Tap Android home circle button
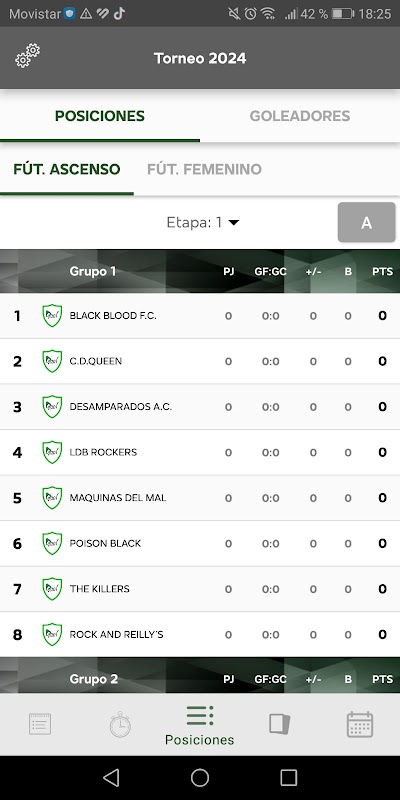Image resolution: width=400 pixels, height=800 pixels. click(x=200, y=778)
